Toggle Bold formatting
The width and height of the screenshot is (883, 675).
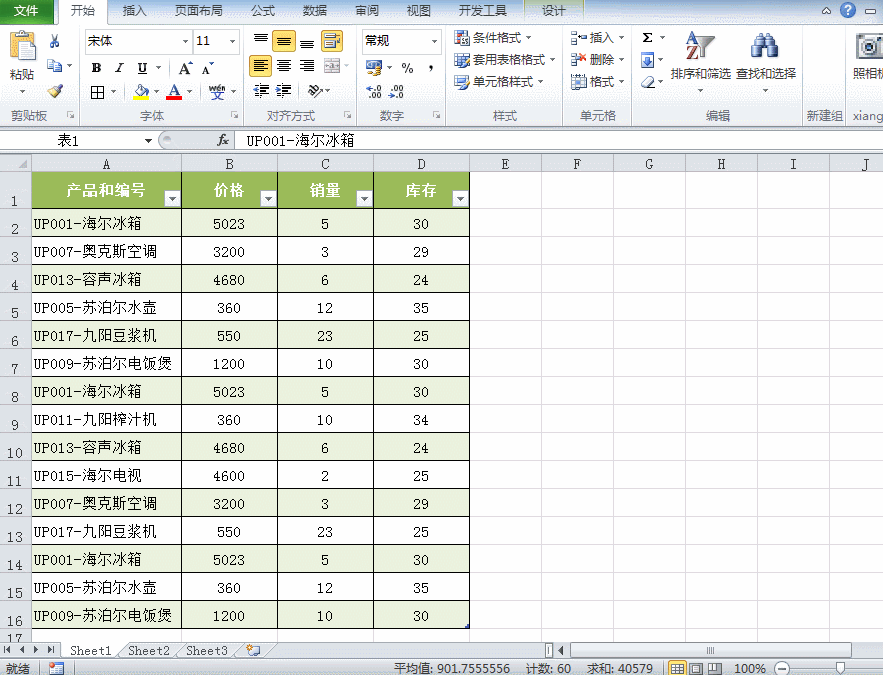[x=96, y=68]
